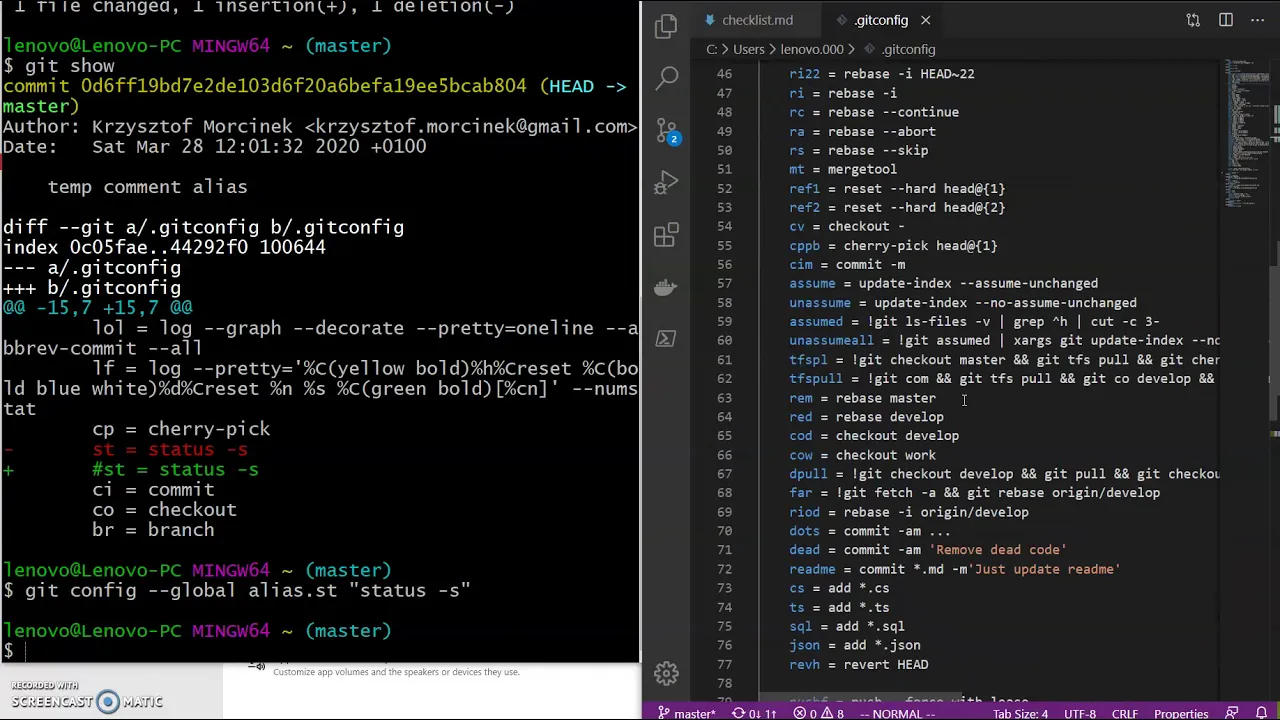Click the 'assume = update-index' line
1280x720 pixels.
coord(943,283)
